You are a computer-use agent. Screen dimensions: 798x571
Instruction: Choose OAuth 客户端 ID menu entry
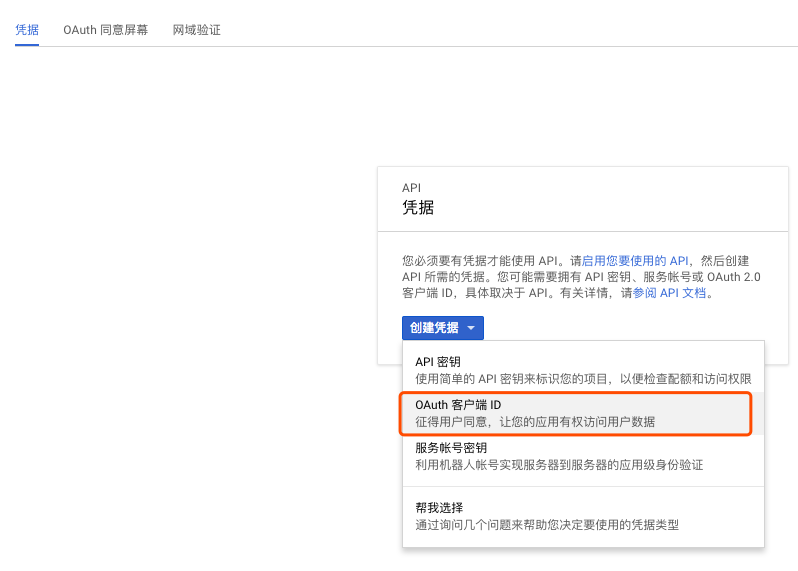point(458,405)
